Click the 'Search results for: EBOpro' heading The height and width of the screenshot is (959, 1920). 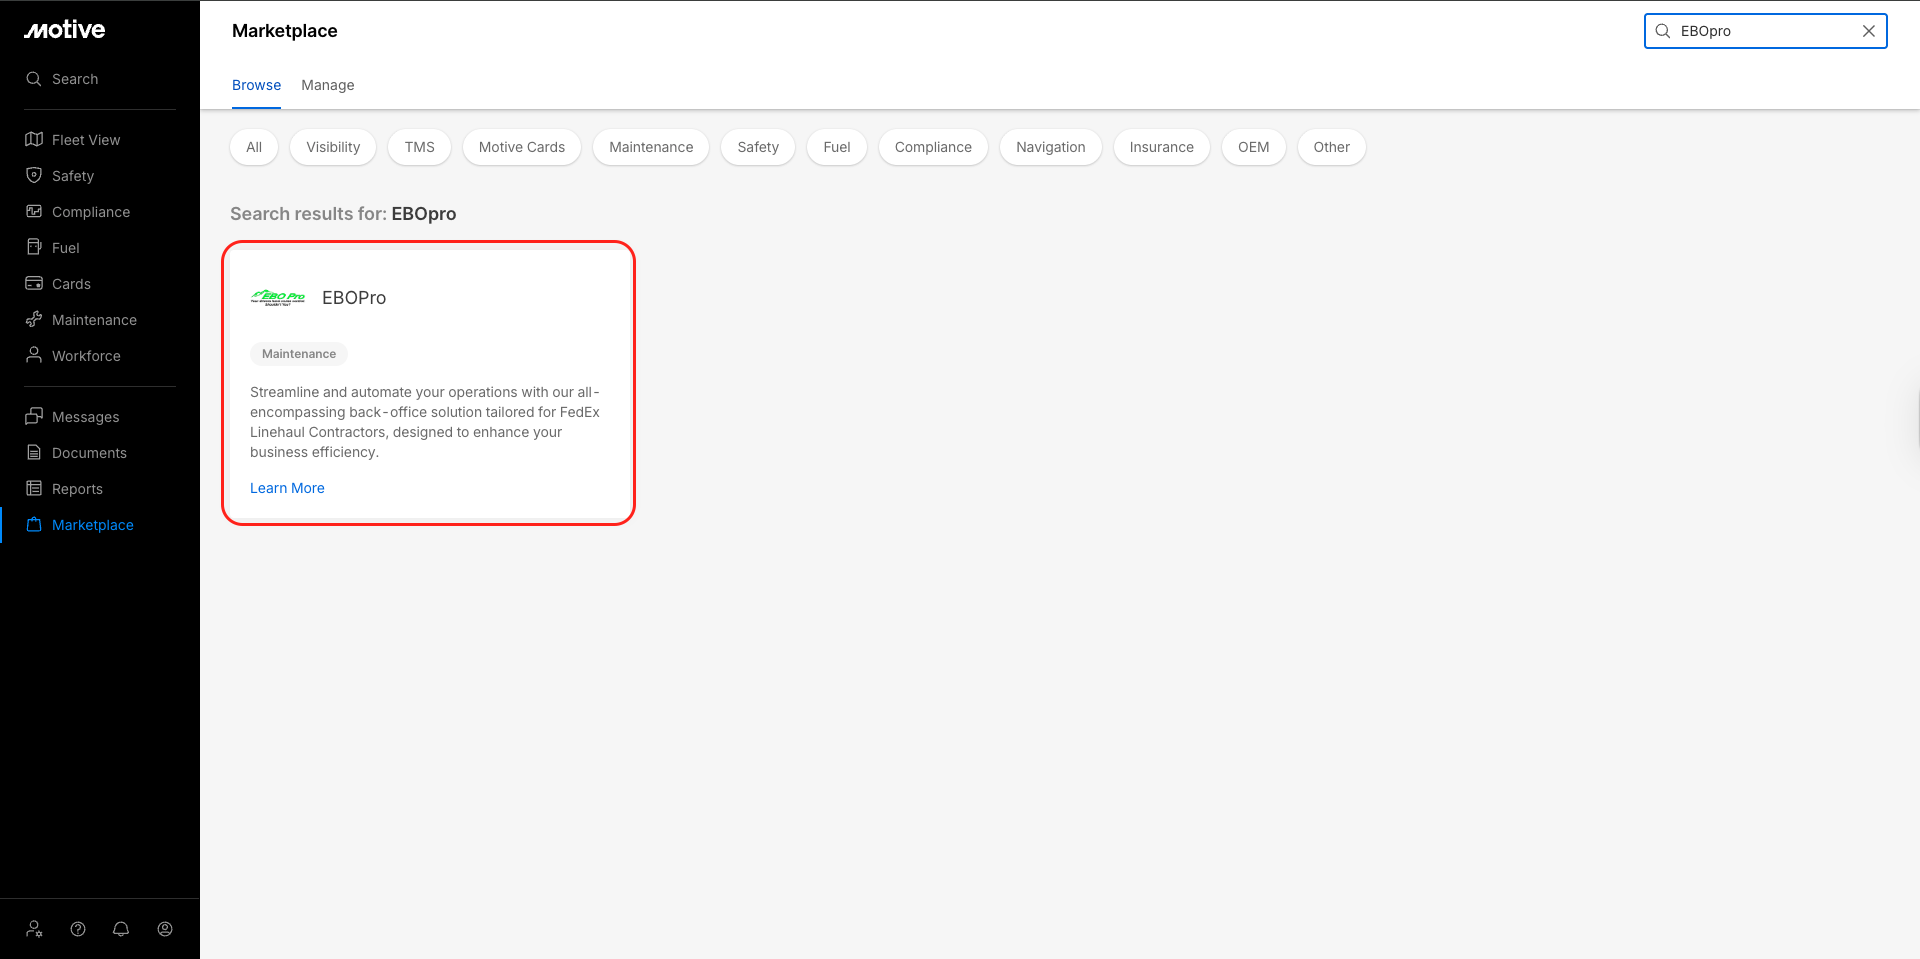343,214
